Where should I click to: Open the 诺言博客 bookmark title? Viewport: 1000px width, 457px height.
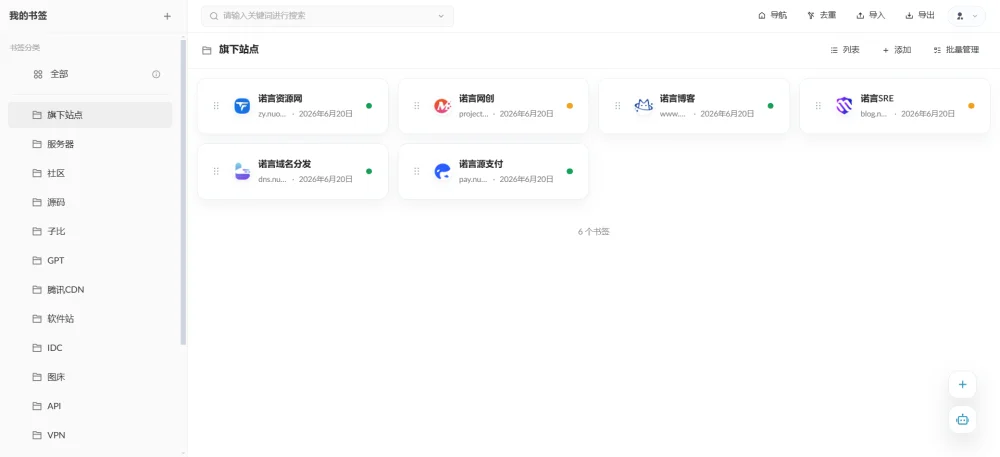pyautogui.click(x=677, y=99)
